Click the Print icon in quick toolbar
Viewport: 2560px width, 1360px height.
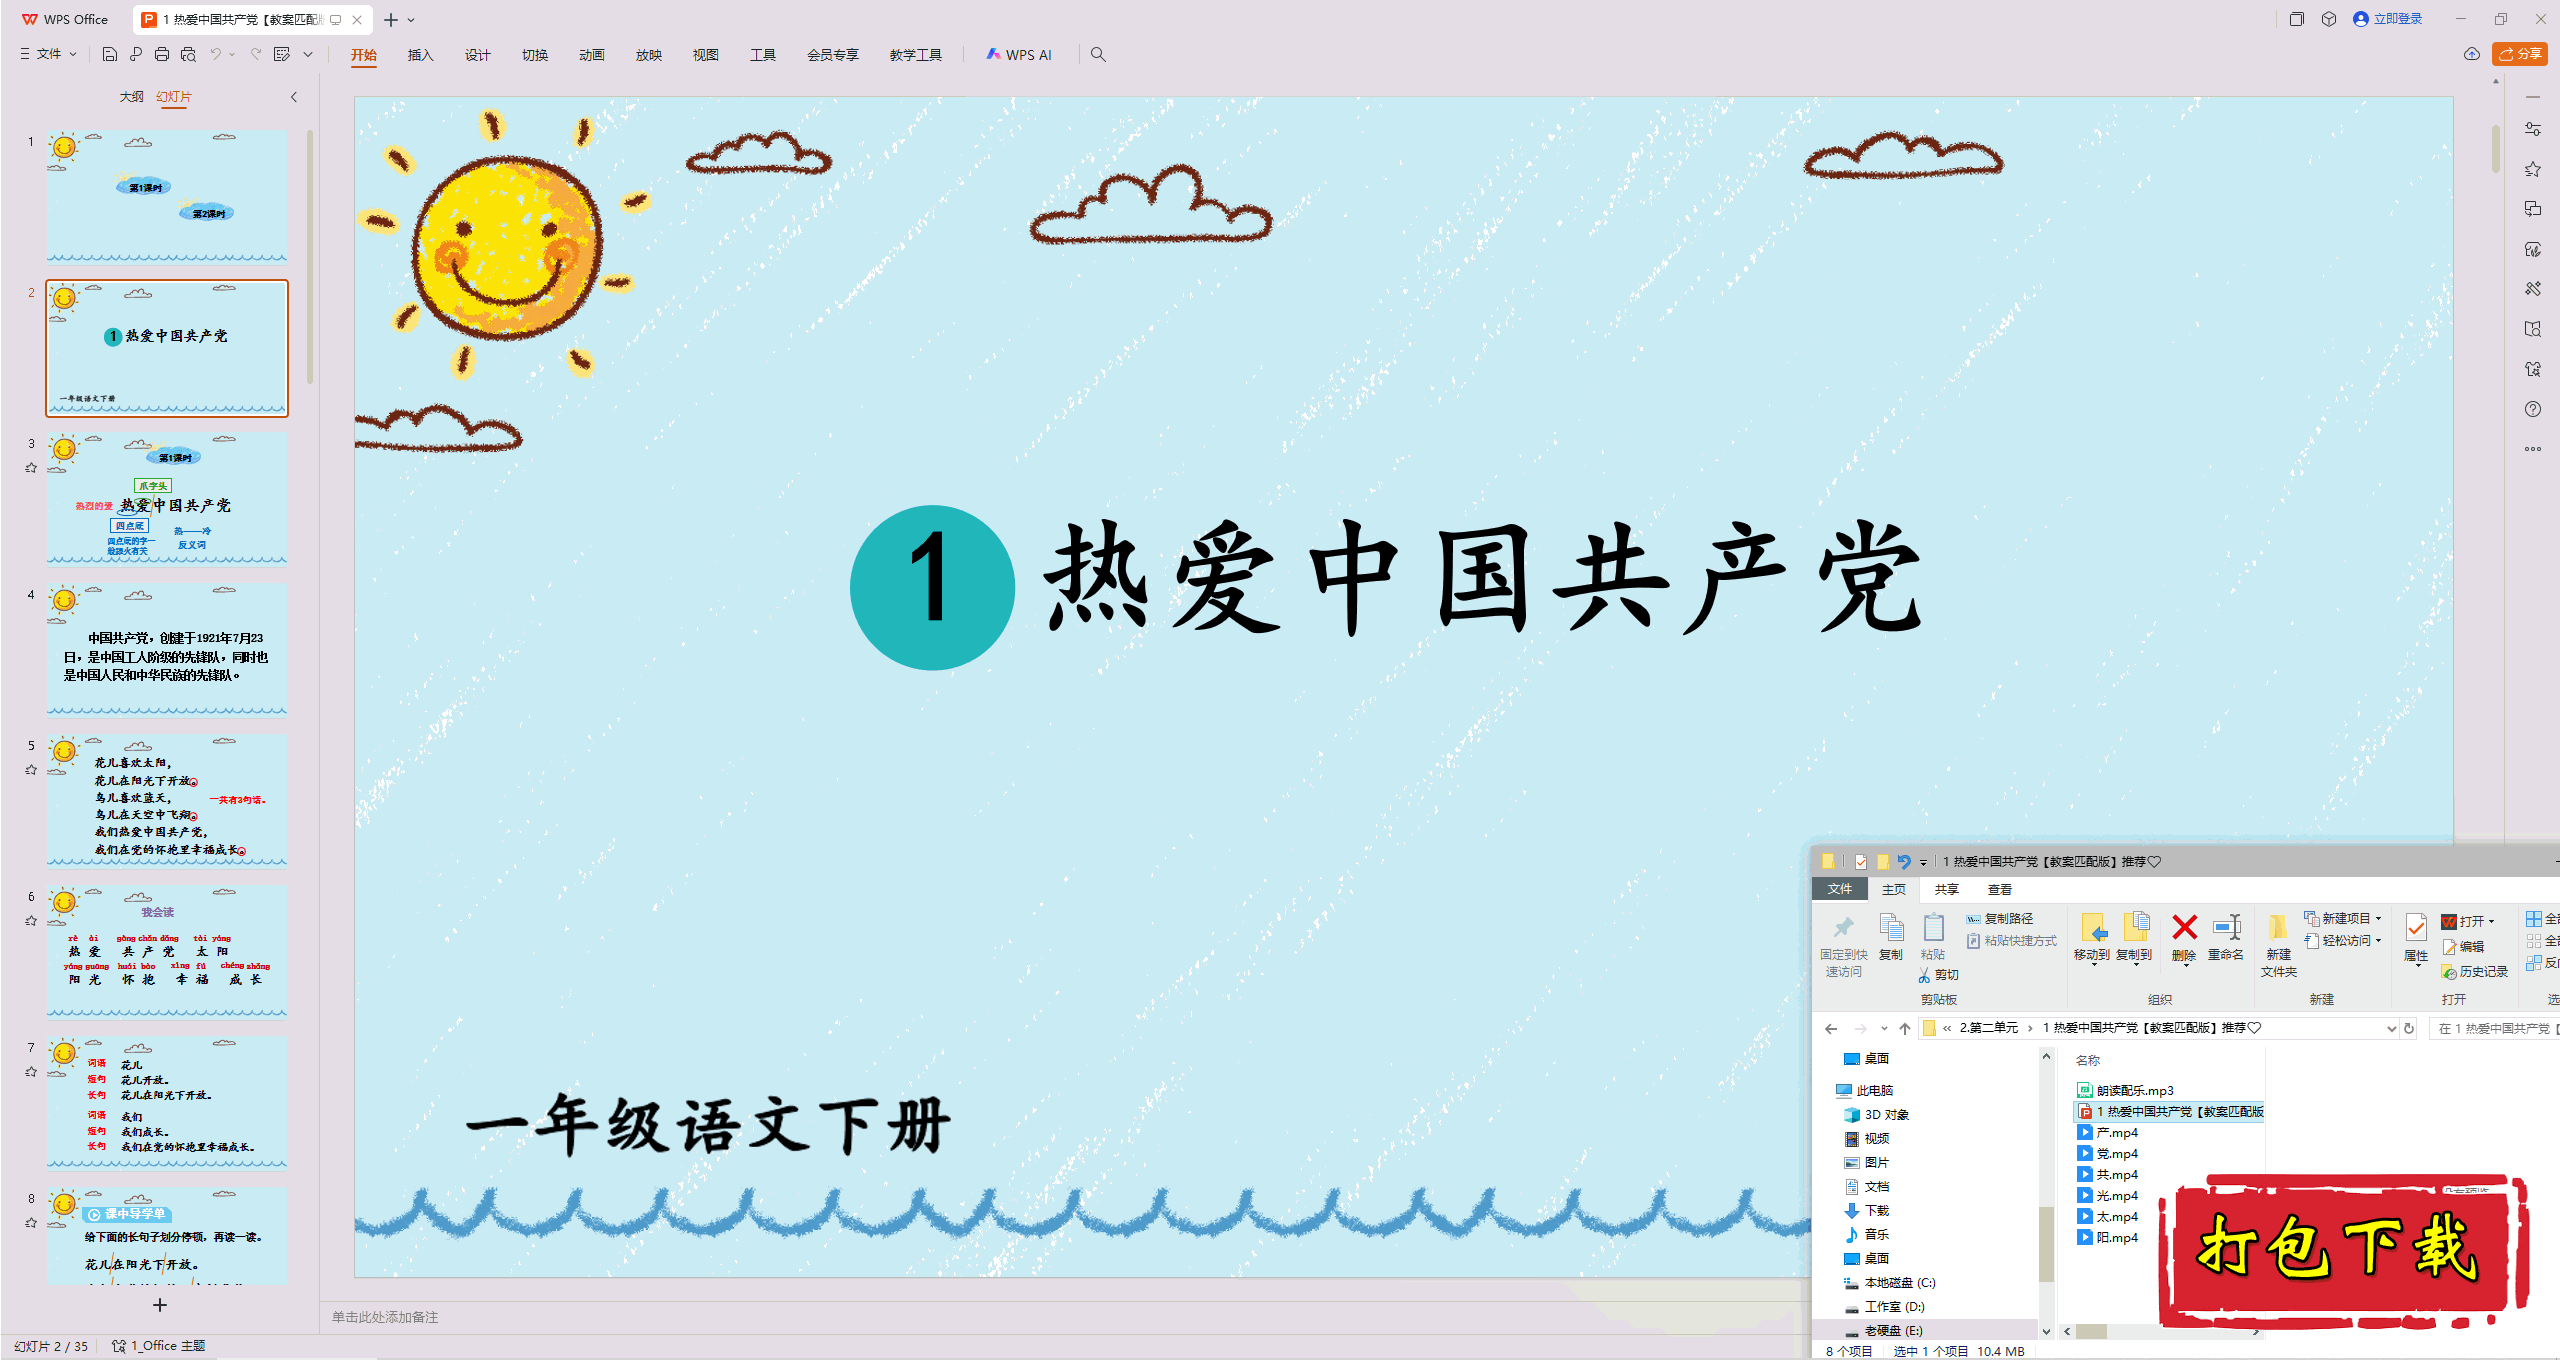pos(162,54)
